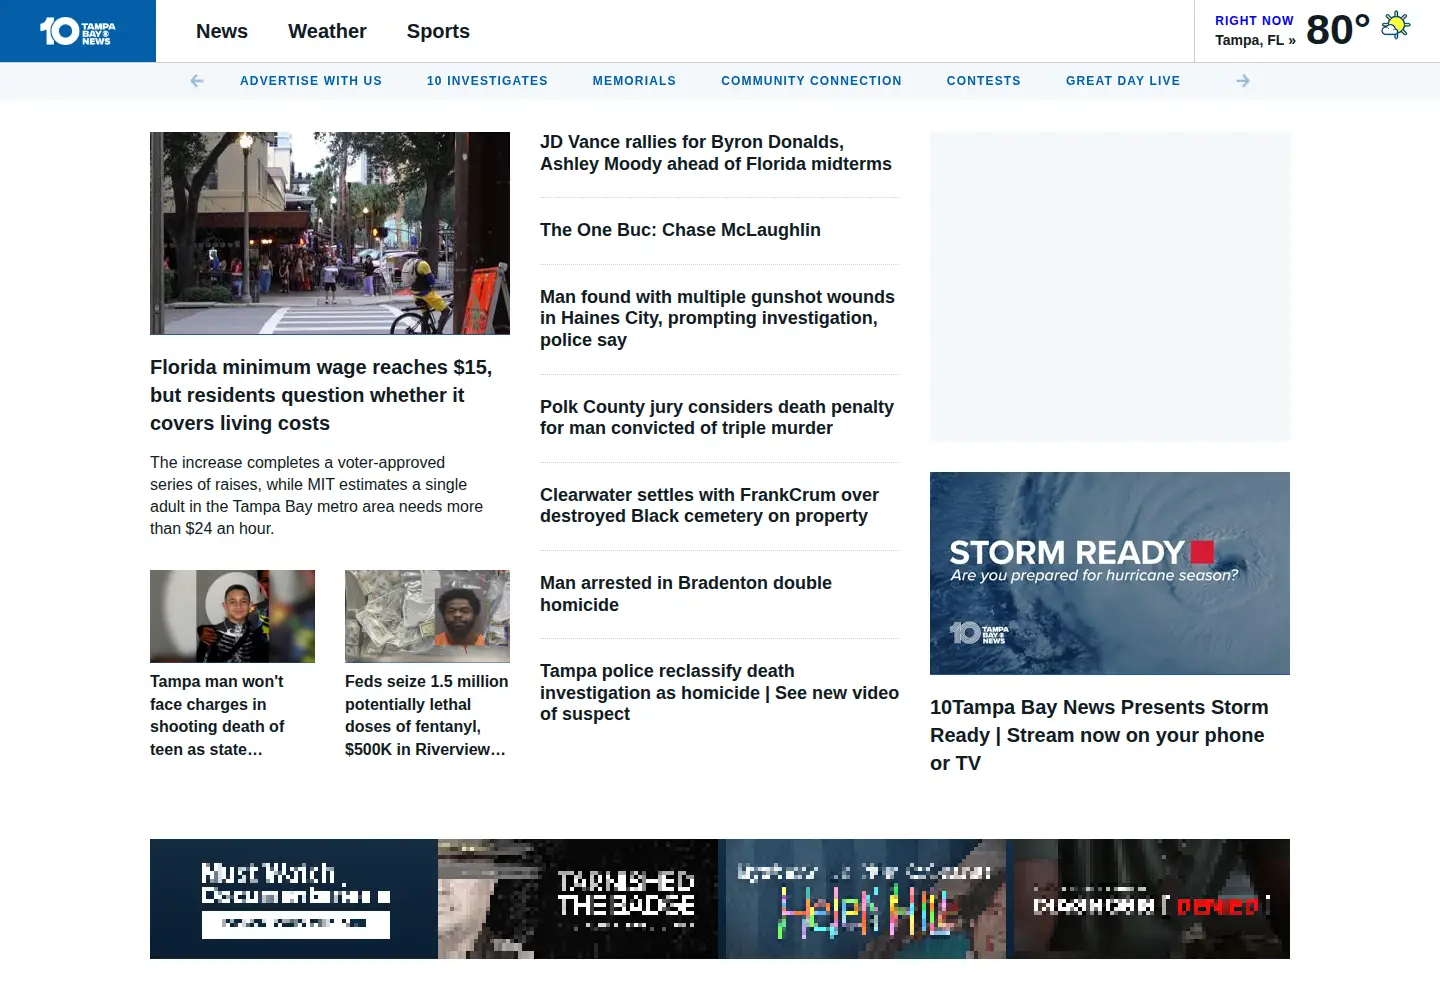View the 80° current temperature forecast
The height and width of the screenshot is (1000, 1440).
coord(1338,30)
